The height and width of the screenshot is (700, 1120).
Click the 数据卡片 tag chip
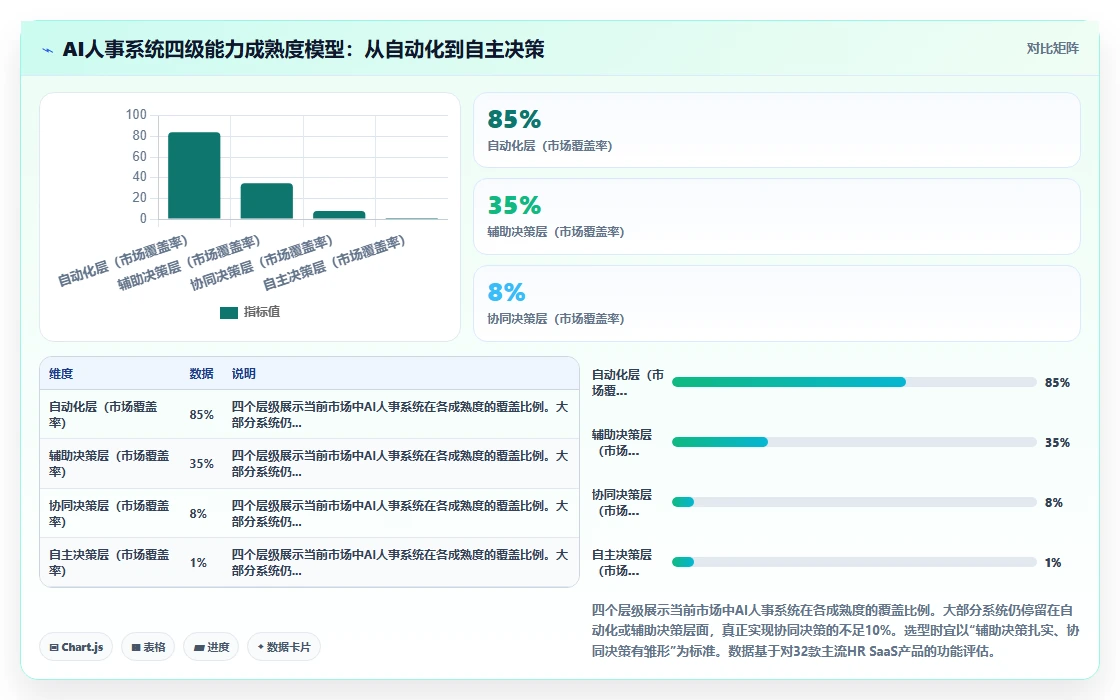click(x=284, y=647)
